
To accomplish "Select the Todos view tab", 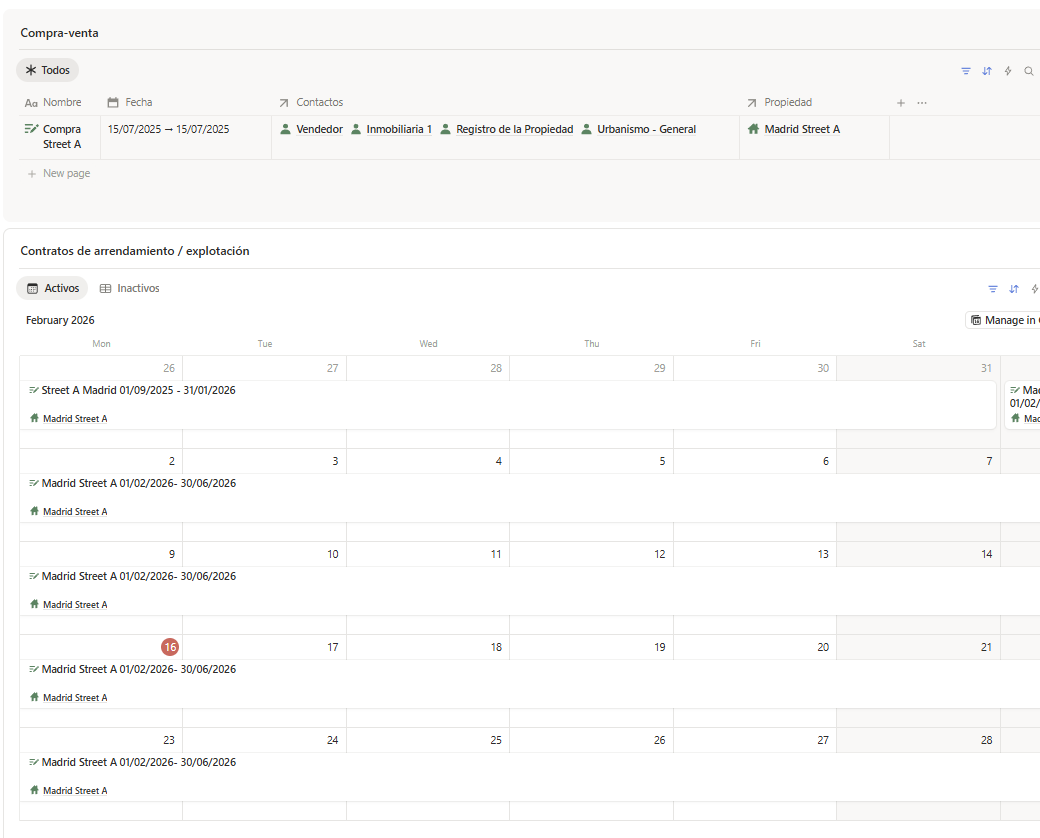I will click(48, 71).
